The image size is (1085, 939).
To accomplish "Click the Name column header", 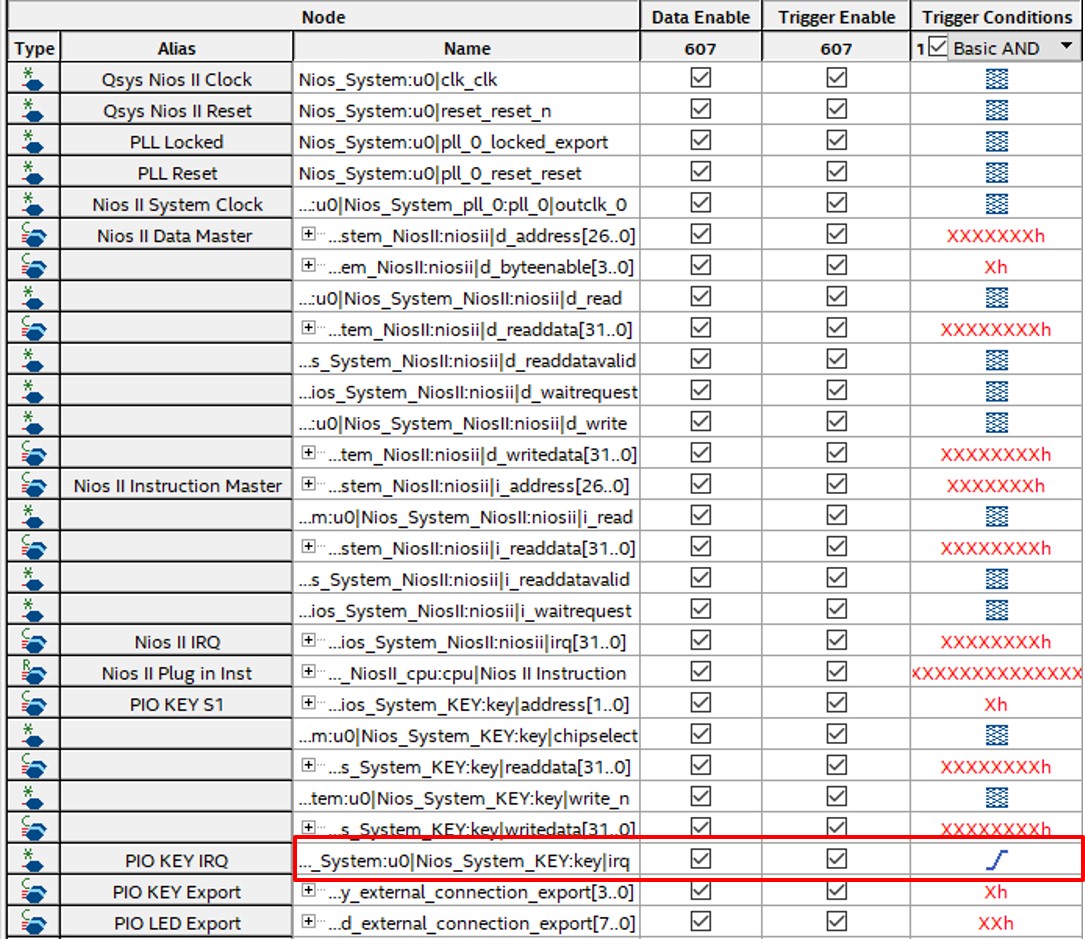I will tap(467, 48).
